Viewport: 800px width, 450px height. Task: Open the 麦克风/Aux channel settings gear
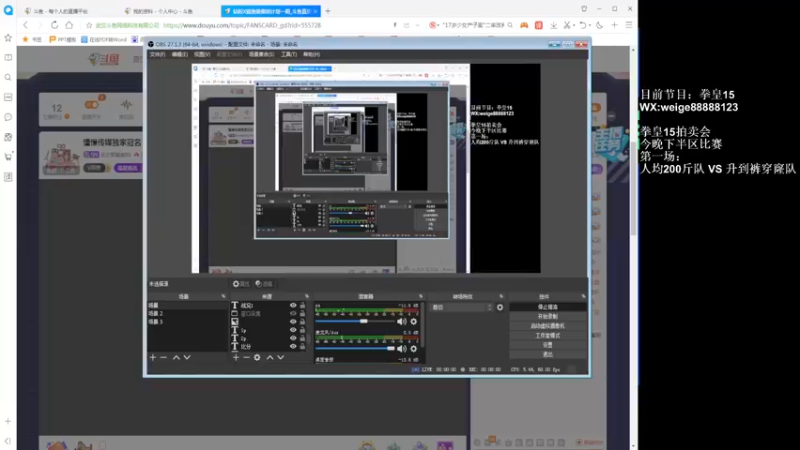coord(414,349)
